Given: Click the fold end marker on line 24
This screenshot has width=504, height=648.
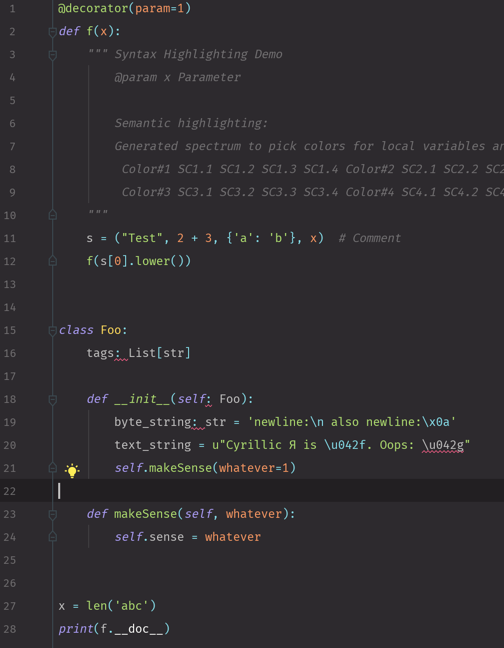Looking at the screenshot, I should tap(52, 536).
